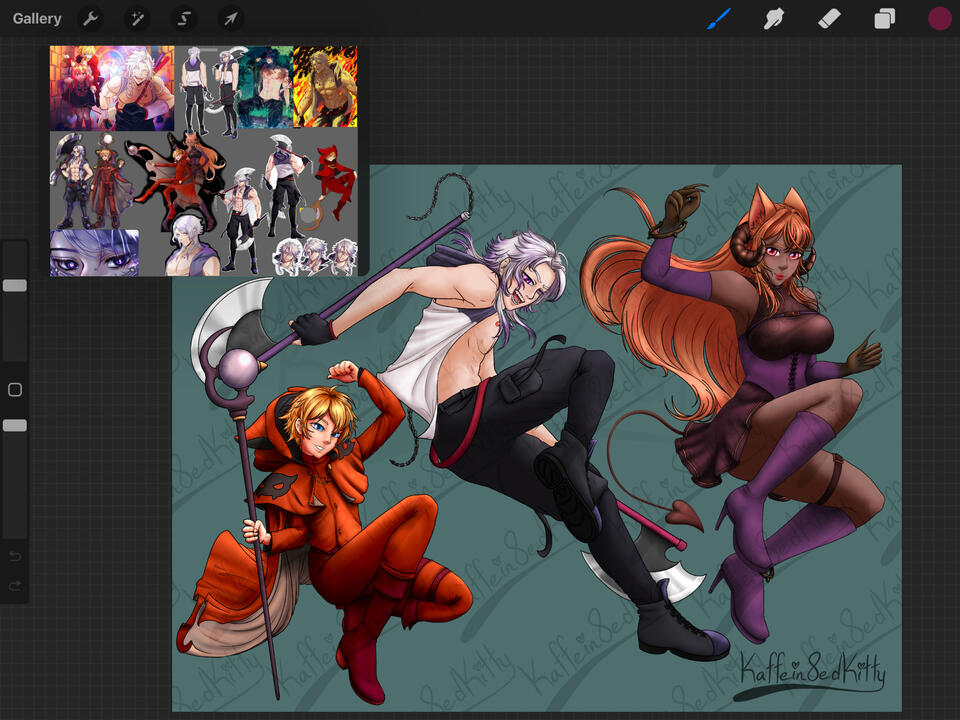The image size is (960, 720).
Task: Return to the Gallery
Action: click(x=37, y=19)
